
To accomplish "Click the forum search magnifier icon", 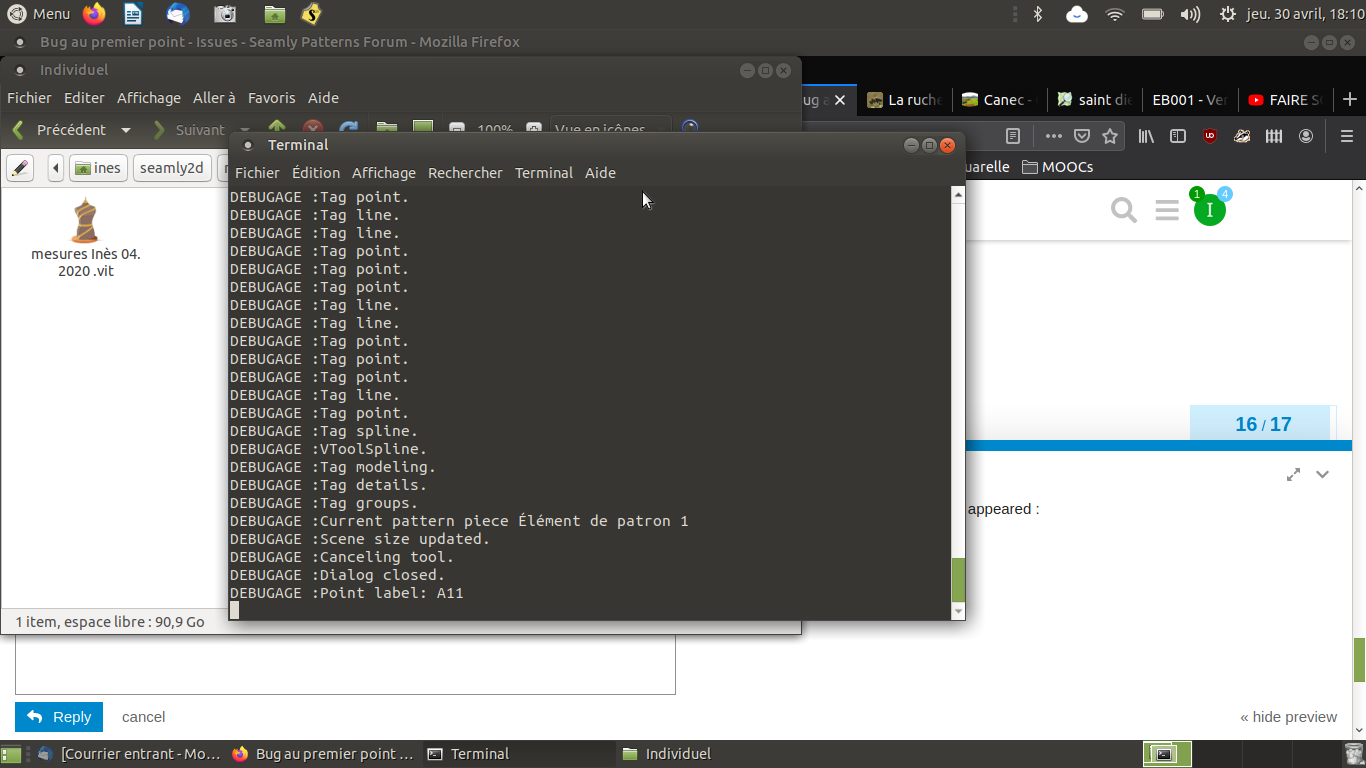I will (x=1124, y=210).
